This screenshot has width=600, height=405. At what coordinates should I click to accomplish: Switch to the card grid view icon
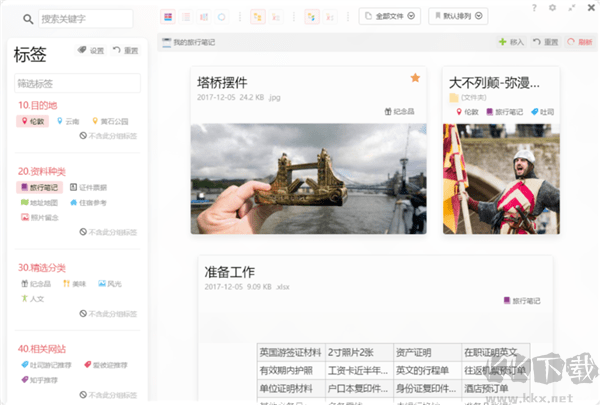tap(167, 17)
